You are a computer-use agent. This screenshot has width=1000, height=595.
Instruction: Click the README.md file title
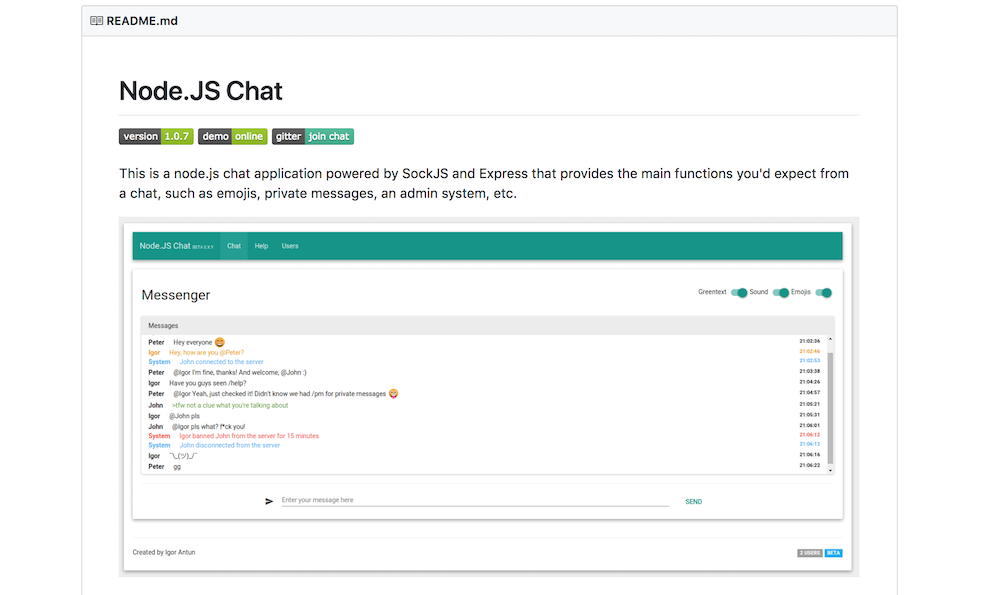pos(142,21)
